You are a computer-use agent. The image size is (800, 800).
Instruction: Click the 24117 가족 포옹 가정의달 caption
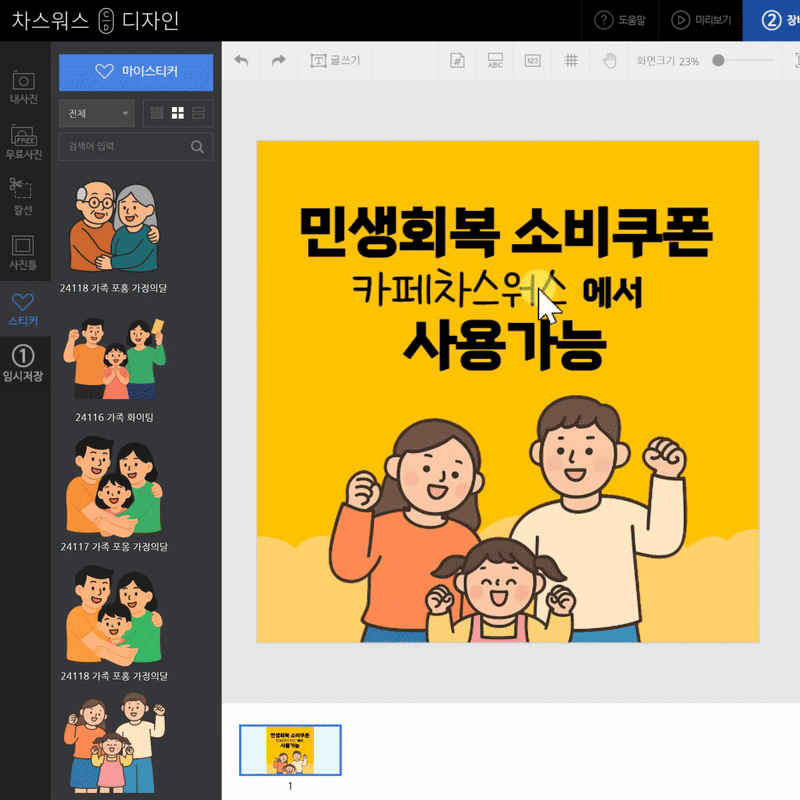pyautogui.click(x=114, y=546)
